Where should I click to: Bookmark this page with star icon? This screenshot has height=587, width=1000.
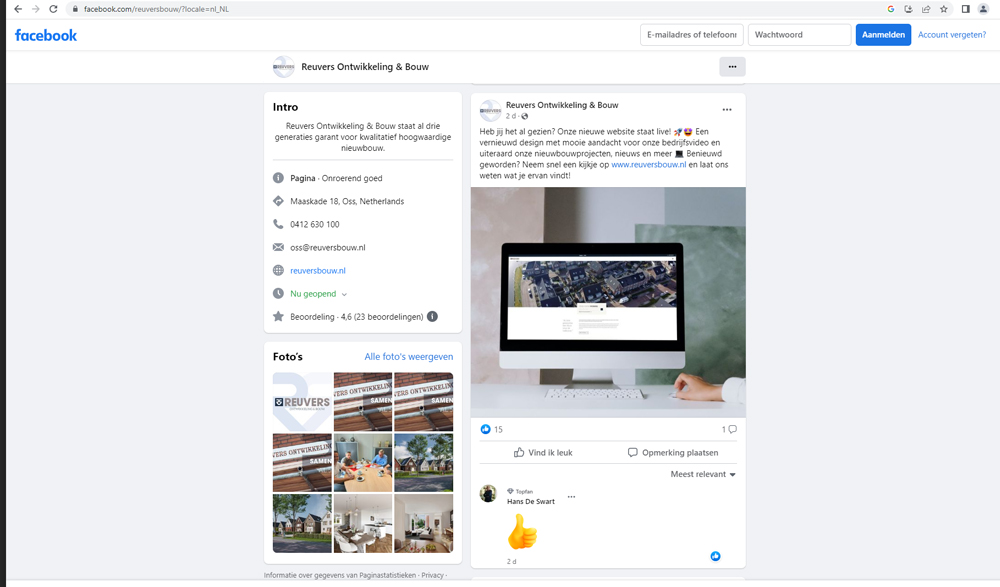coord(943,9)
